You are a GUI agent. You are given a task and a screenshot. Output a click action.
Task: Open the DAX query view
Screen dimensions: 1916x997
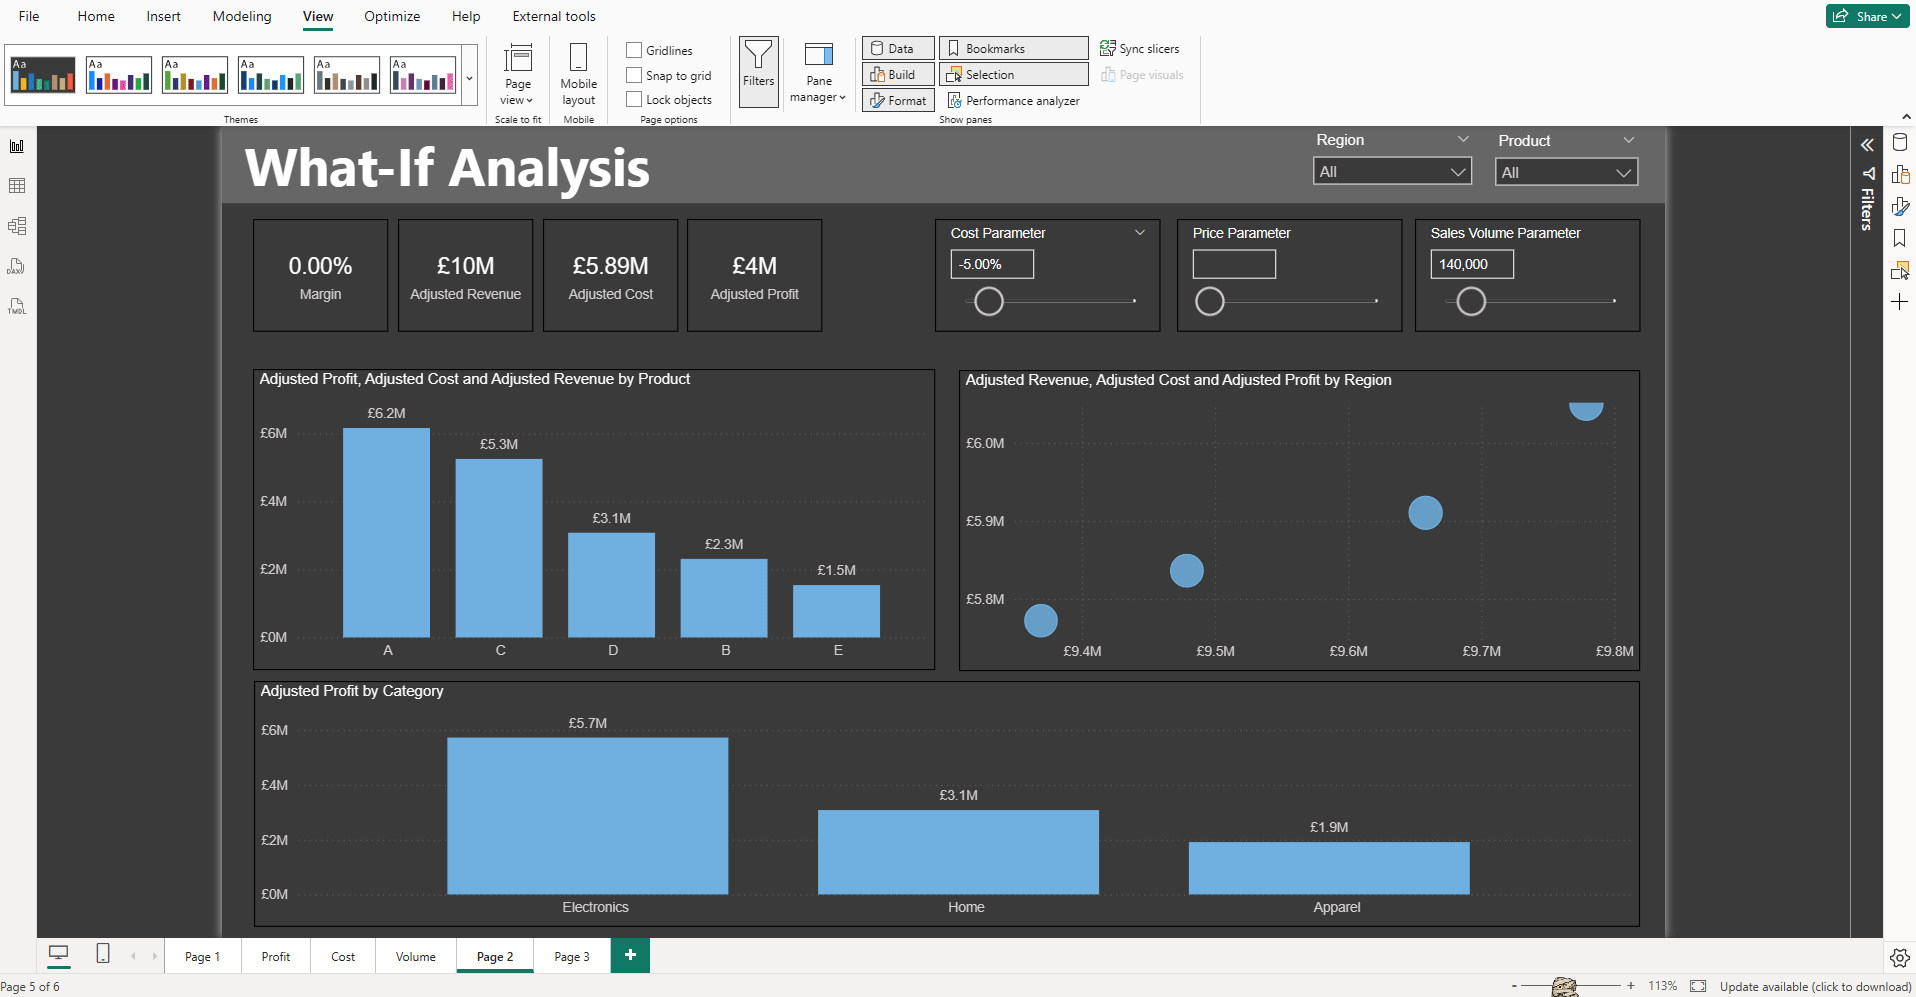click(x=16, y=265)
